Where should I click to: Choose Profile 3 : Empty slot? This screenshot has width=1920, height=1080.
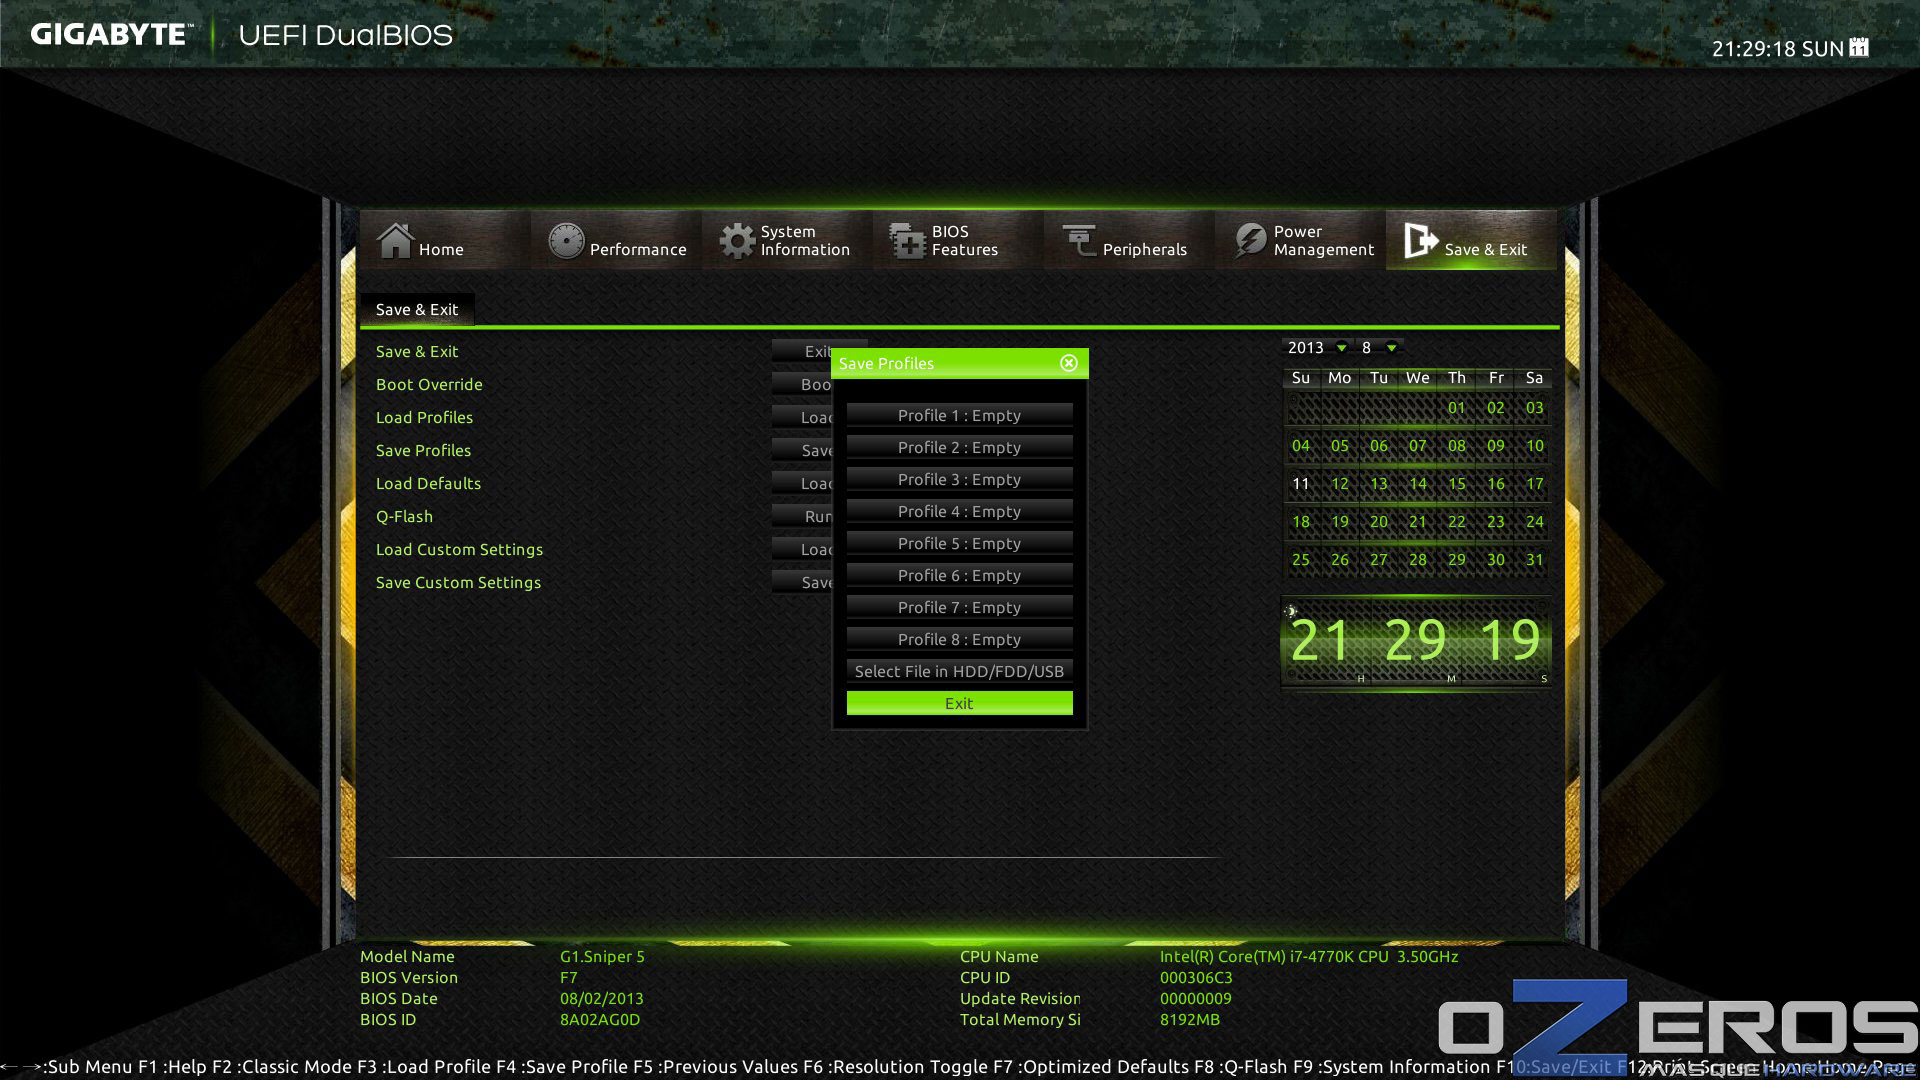959,479
